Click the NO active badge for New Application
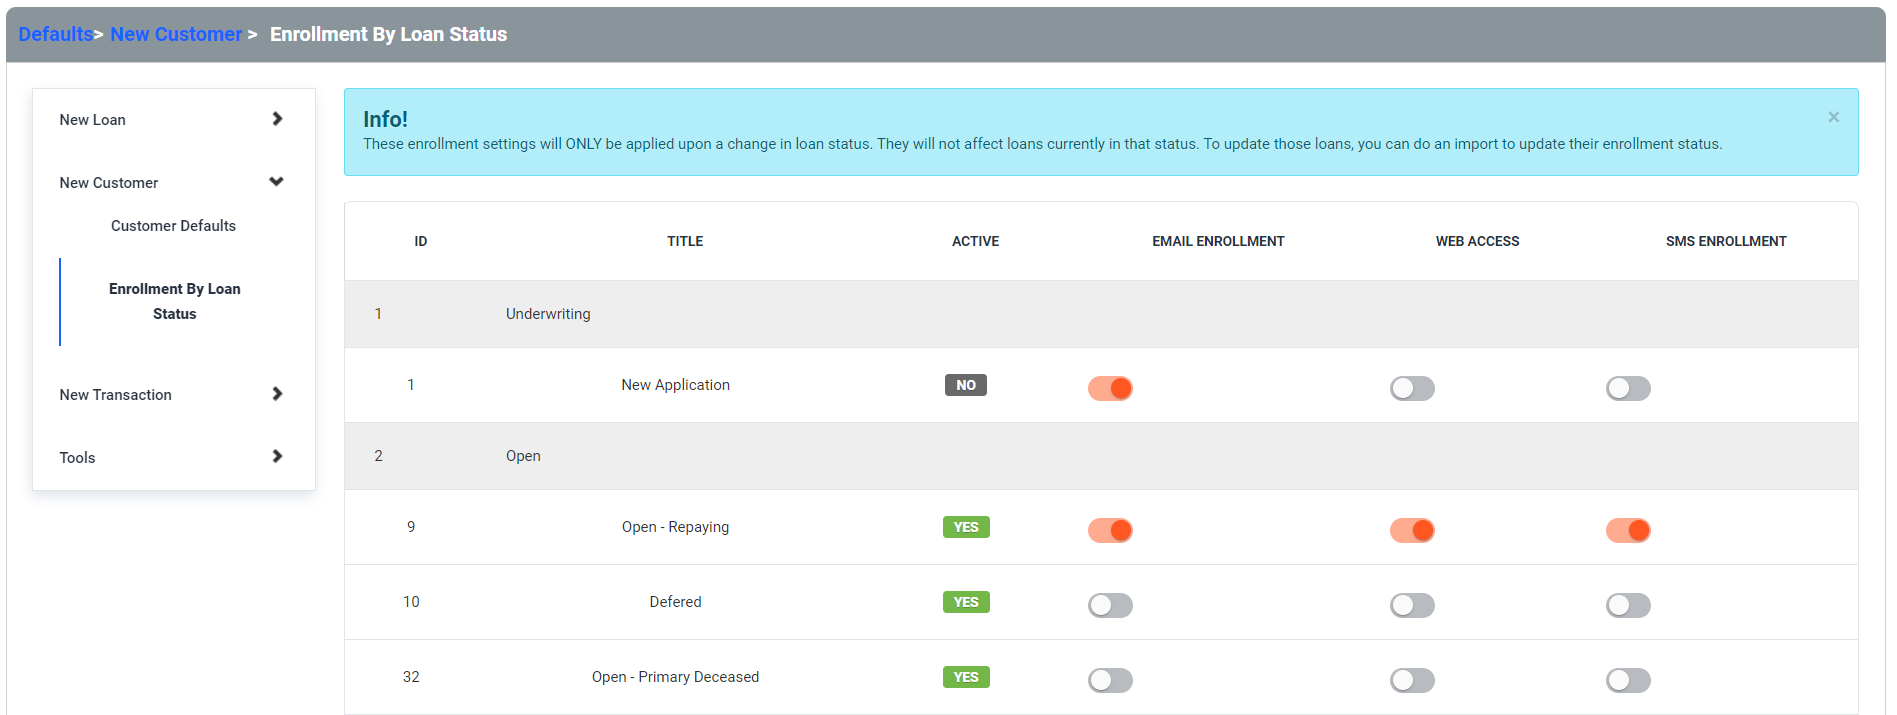The width and height of the screenshot is (1897, 715). click(x=966, y=385)
